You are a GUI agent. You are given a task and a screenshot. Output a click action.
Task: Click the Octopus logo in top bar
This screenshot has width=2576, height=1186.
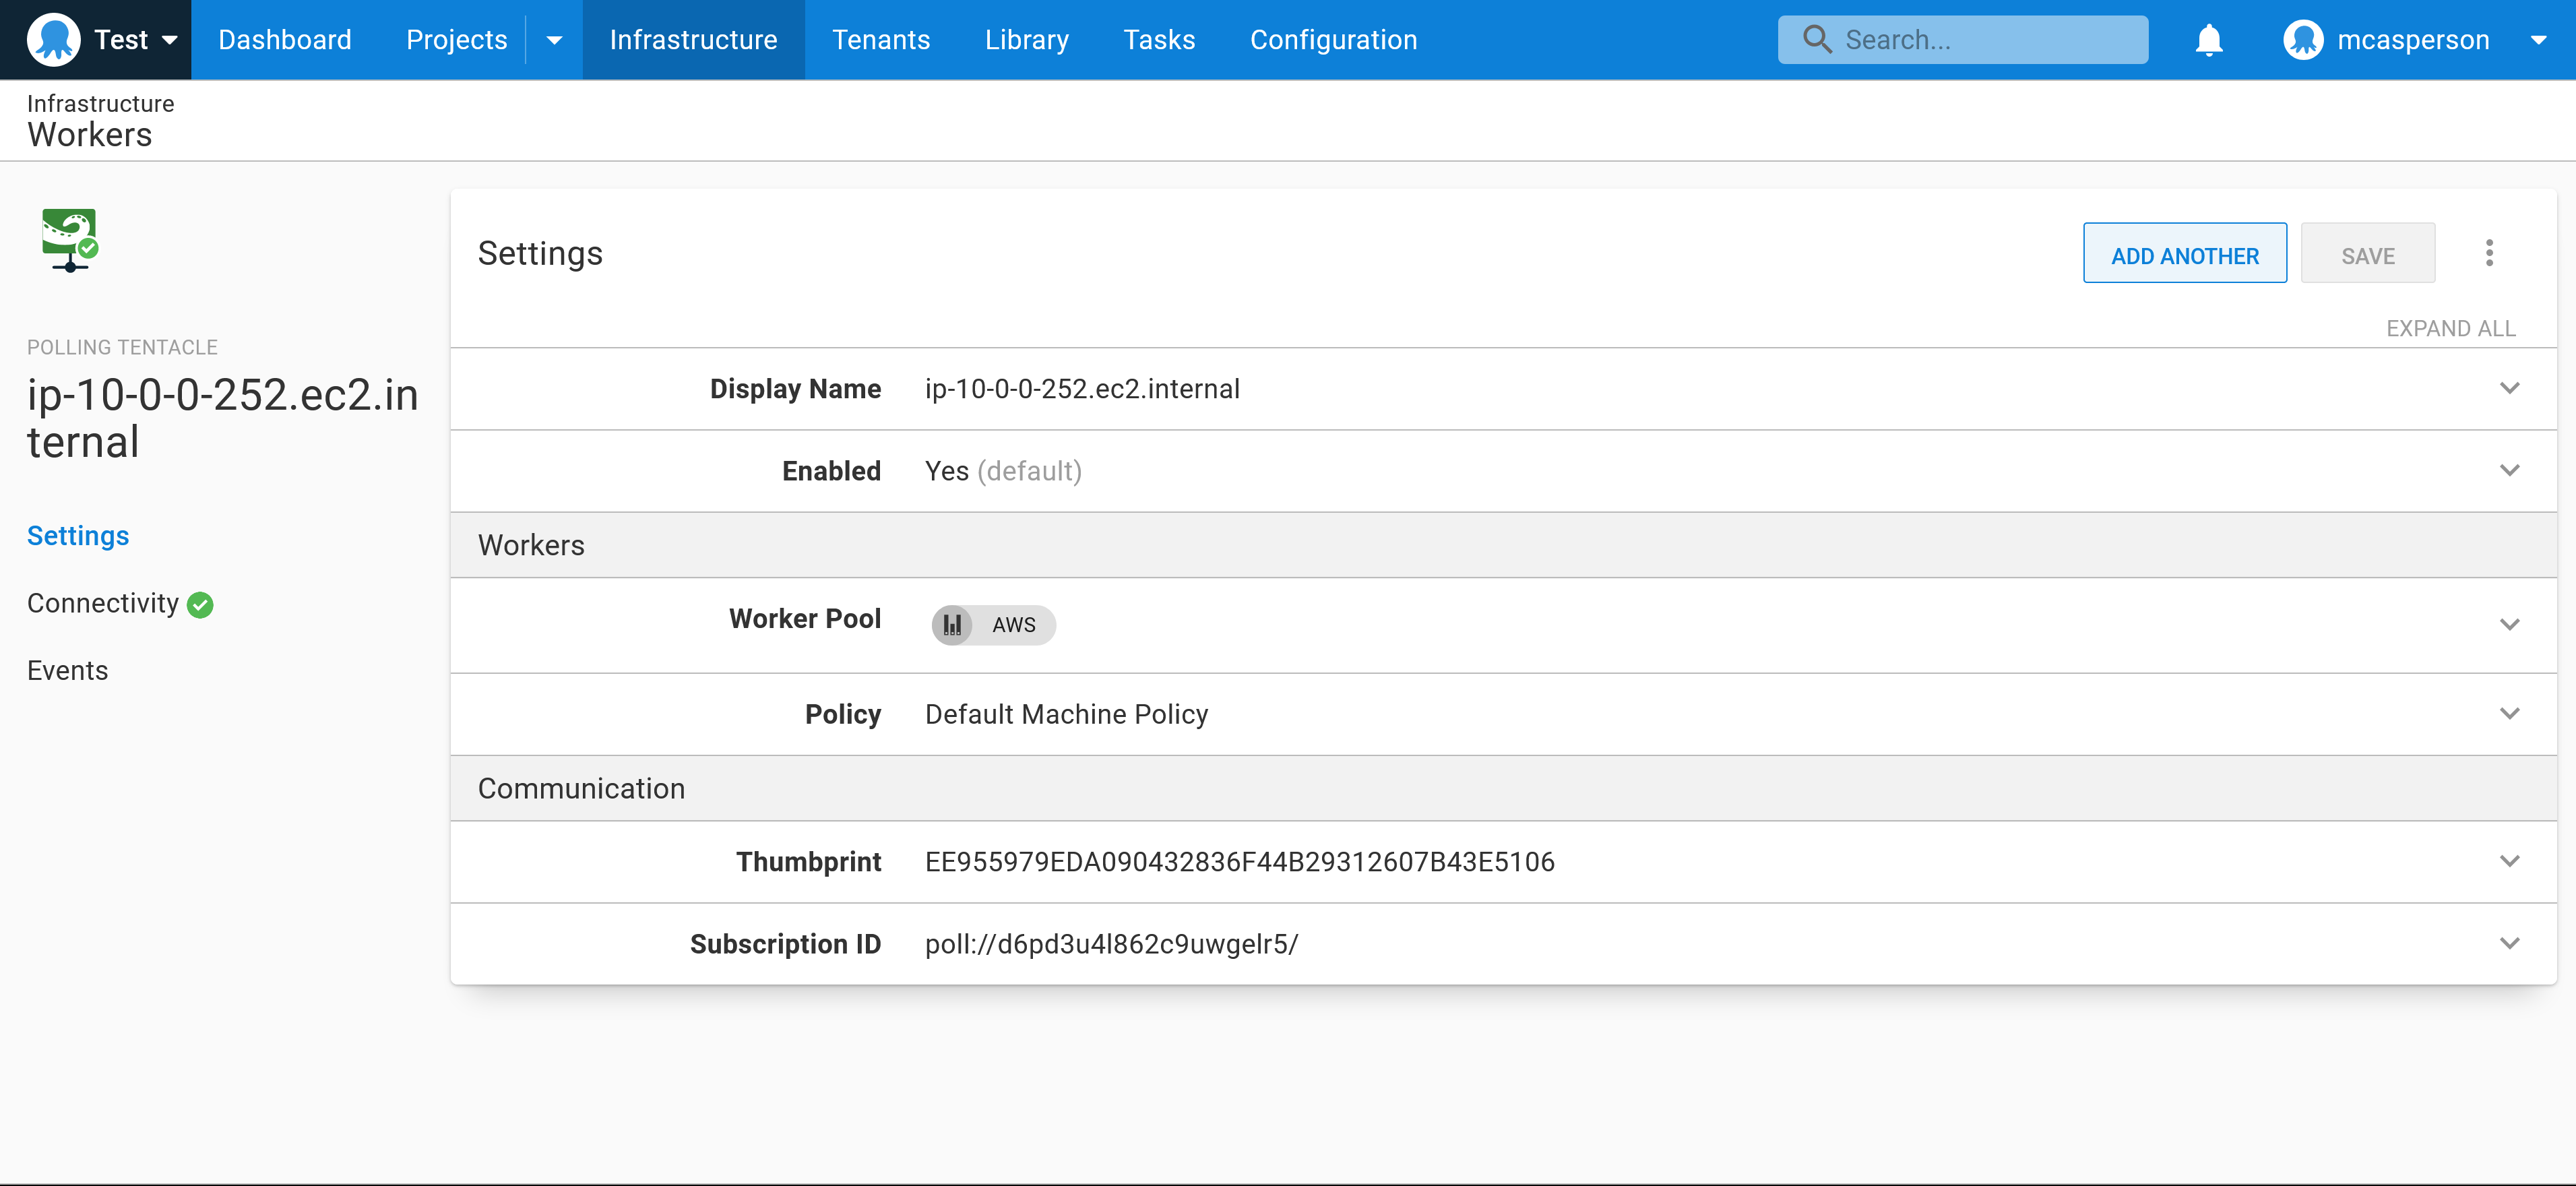click(54, 40)
